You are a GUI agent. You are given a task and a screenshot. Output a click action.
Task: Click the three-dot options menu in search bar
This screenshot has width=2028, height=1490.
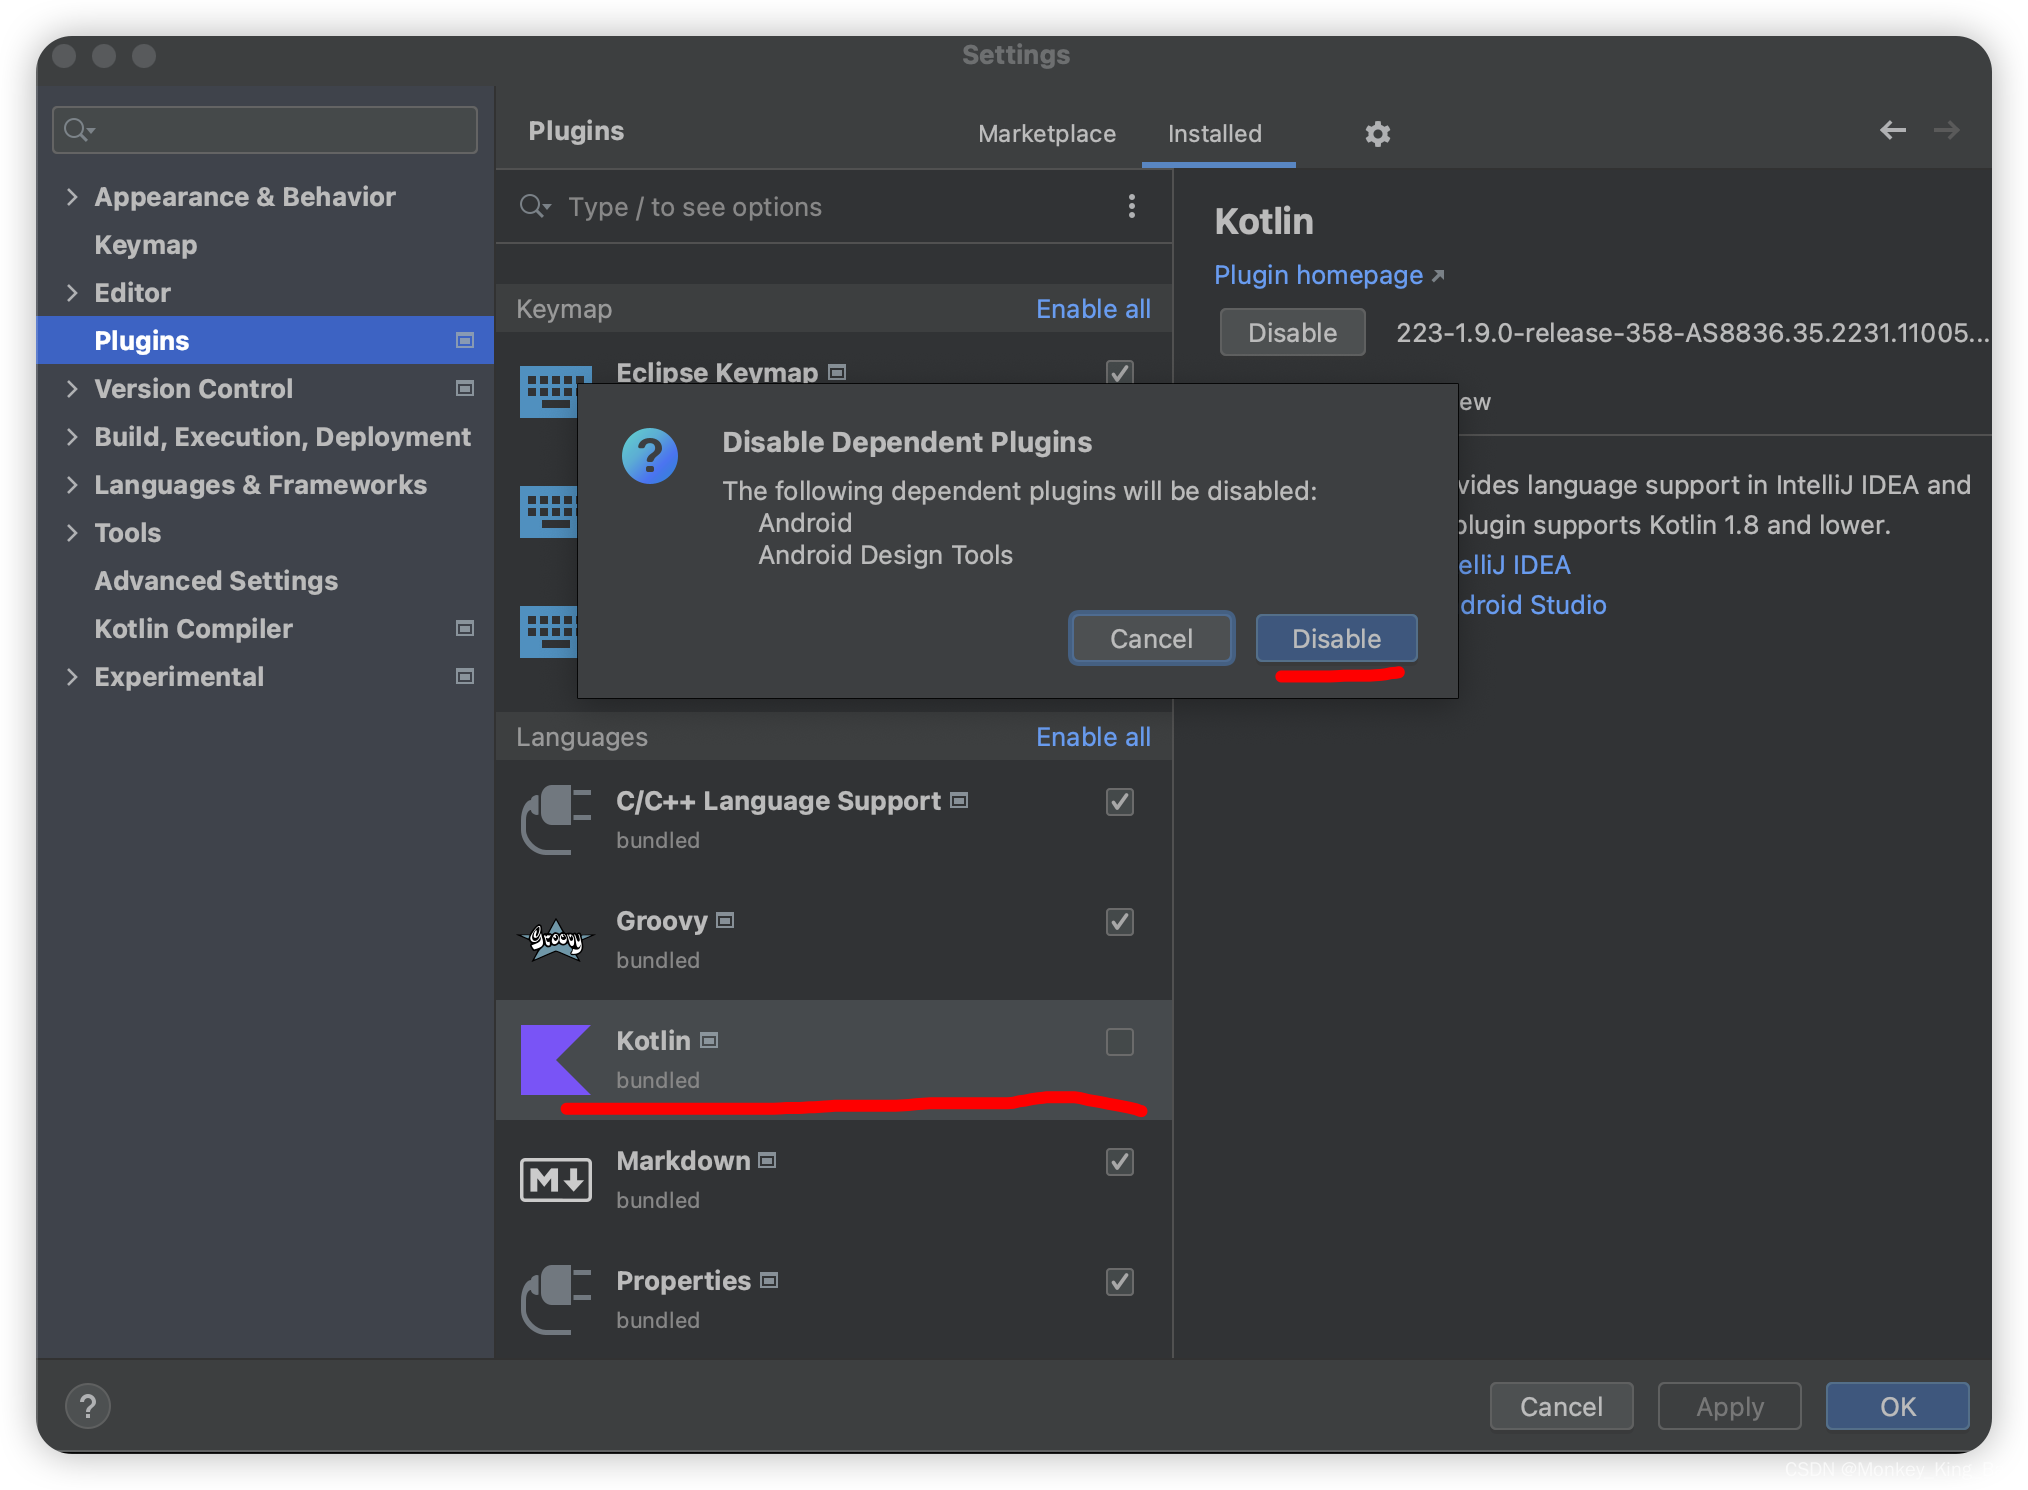pos(1134,206)
